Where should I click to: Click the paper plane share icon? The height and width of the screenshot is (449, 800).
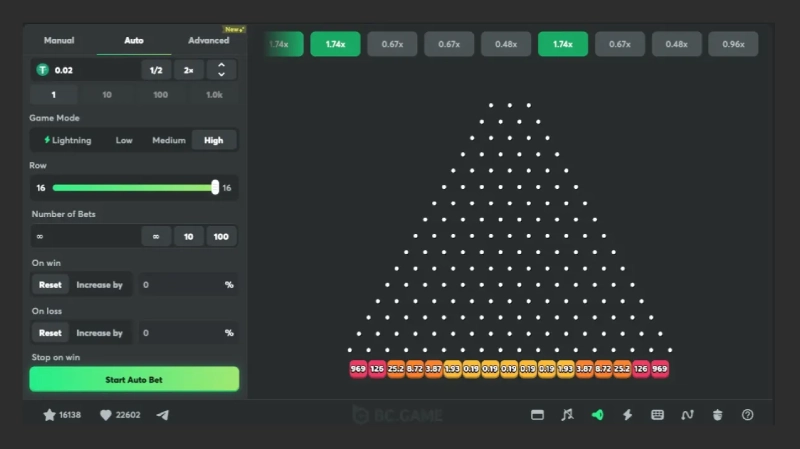pyautogui.click(x=163, y=415)
